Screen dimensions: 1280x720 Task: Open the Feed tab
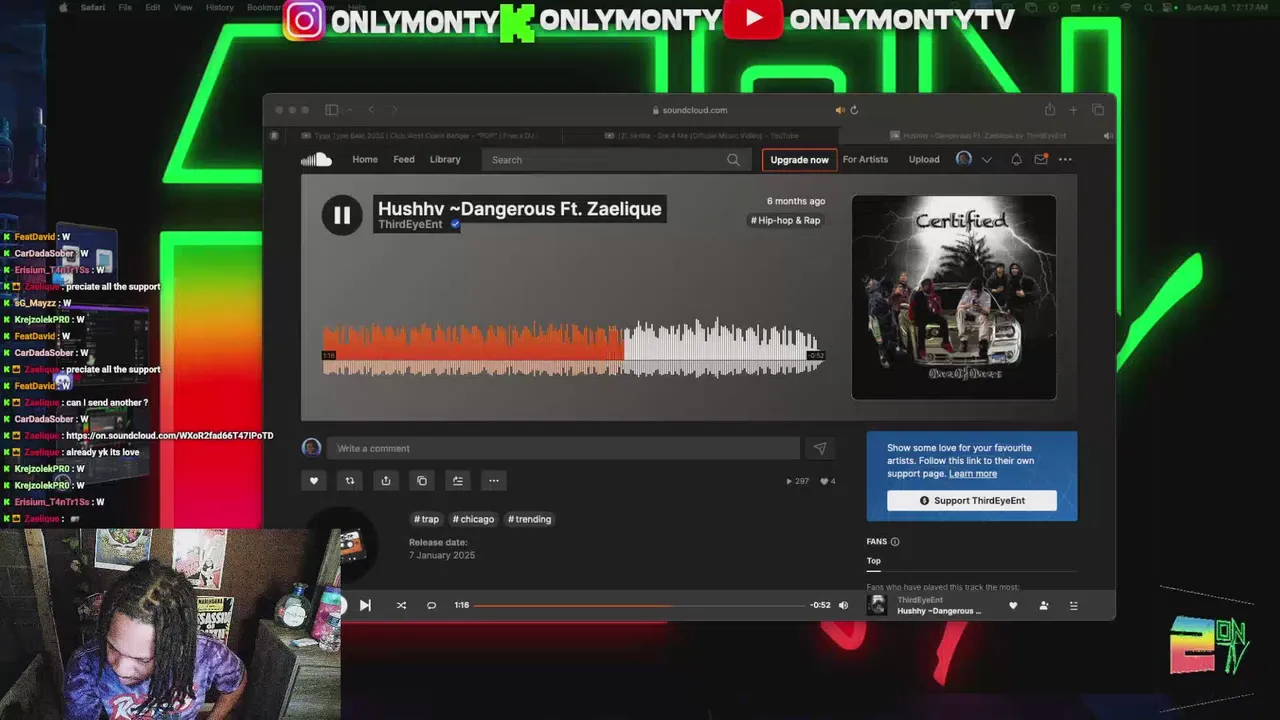(x=404, y=160)
